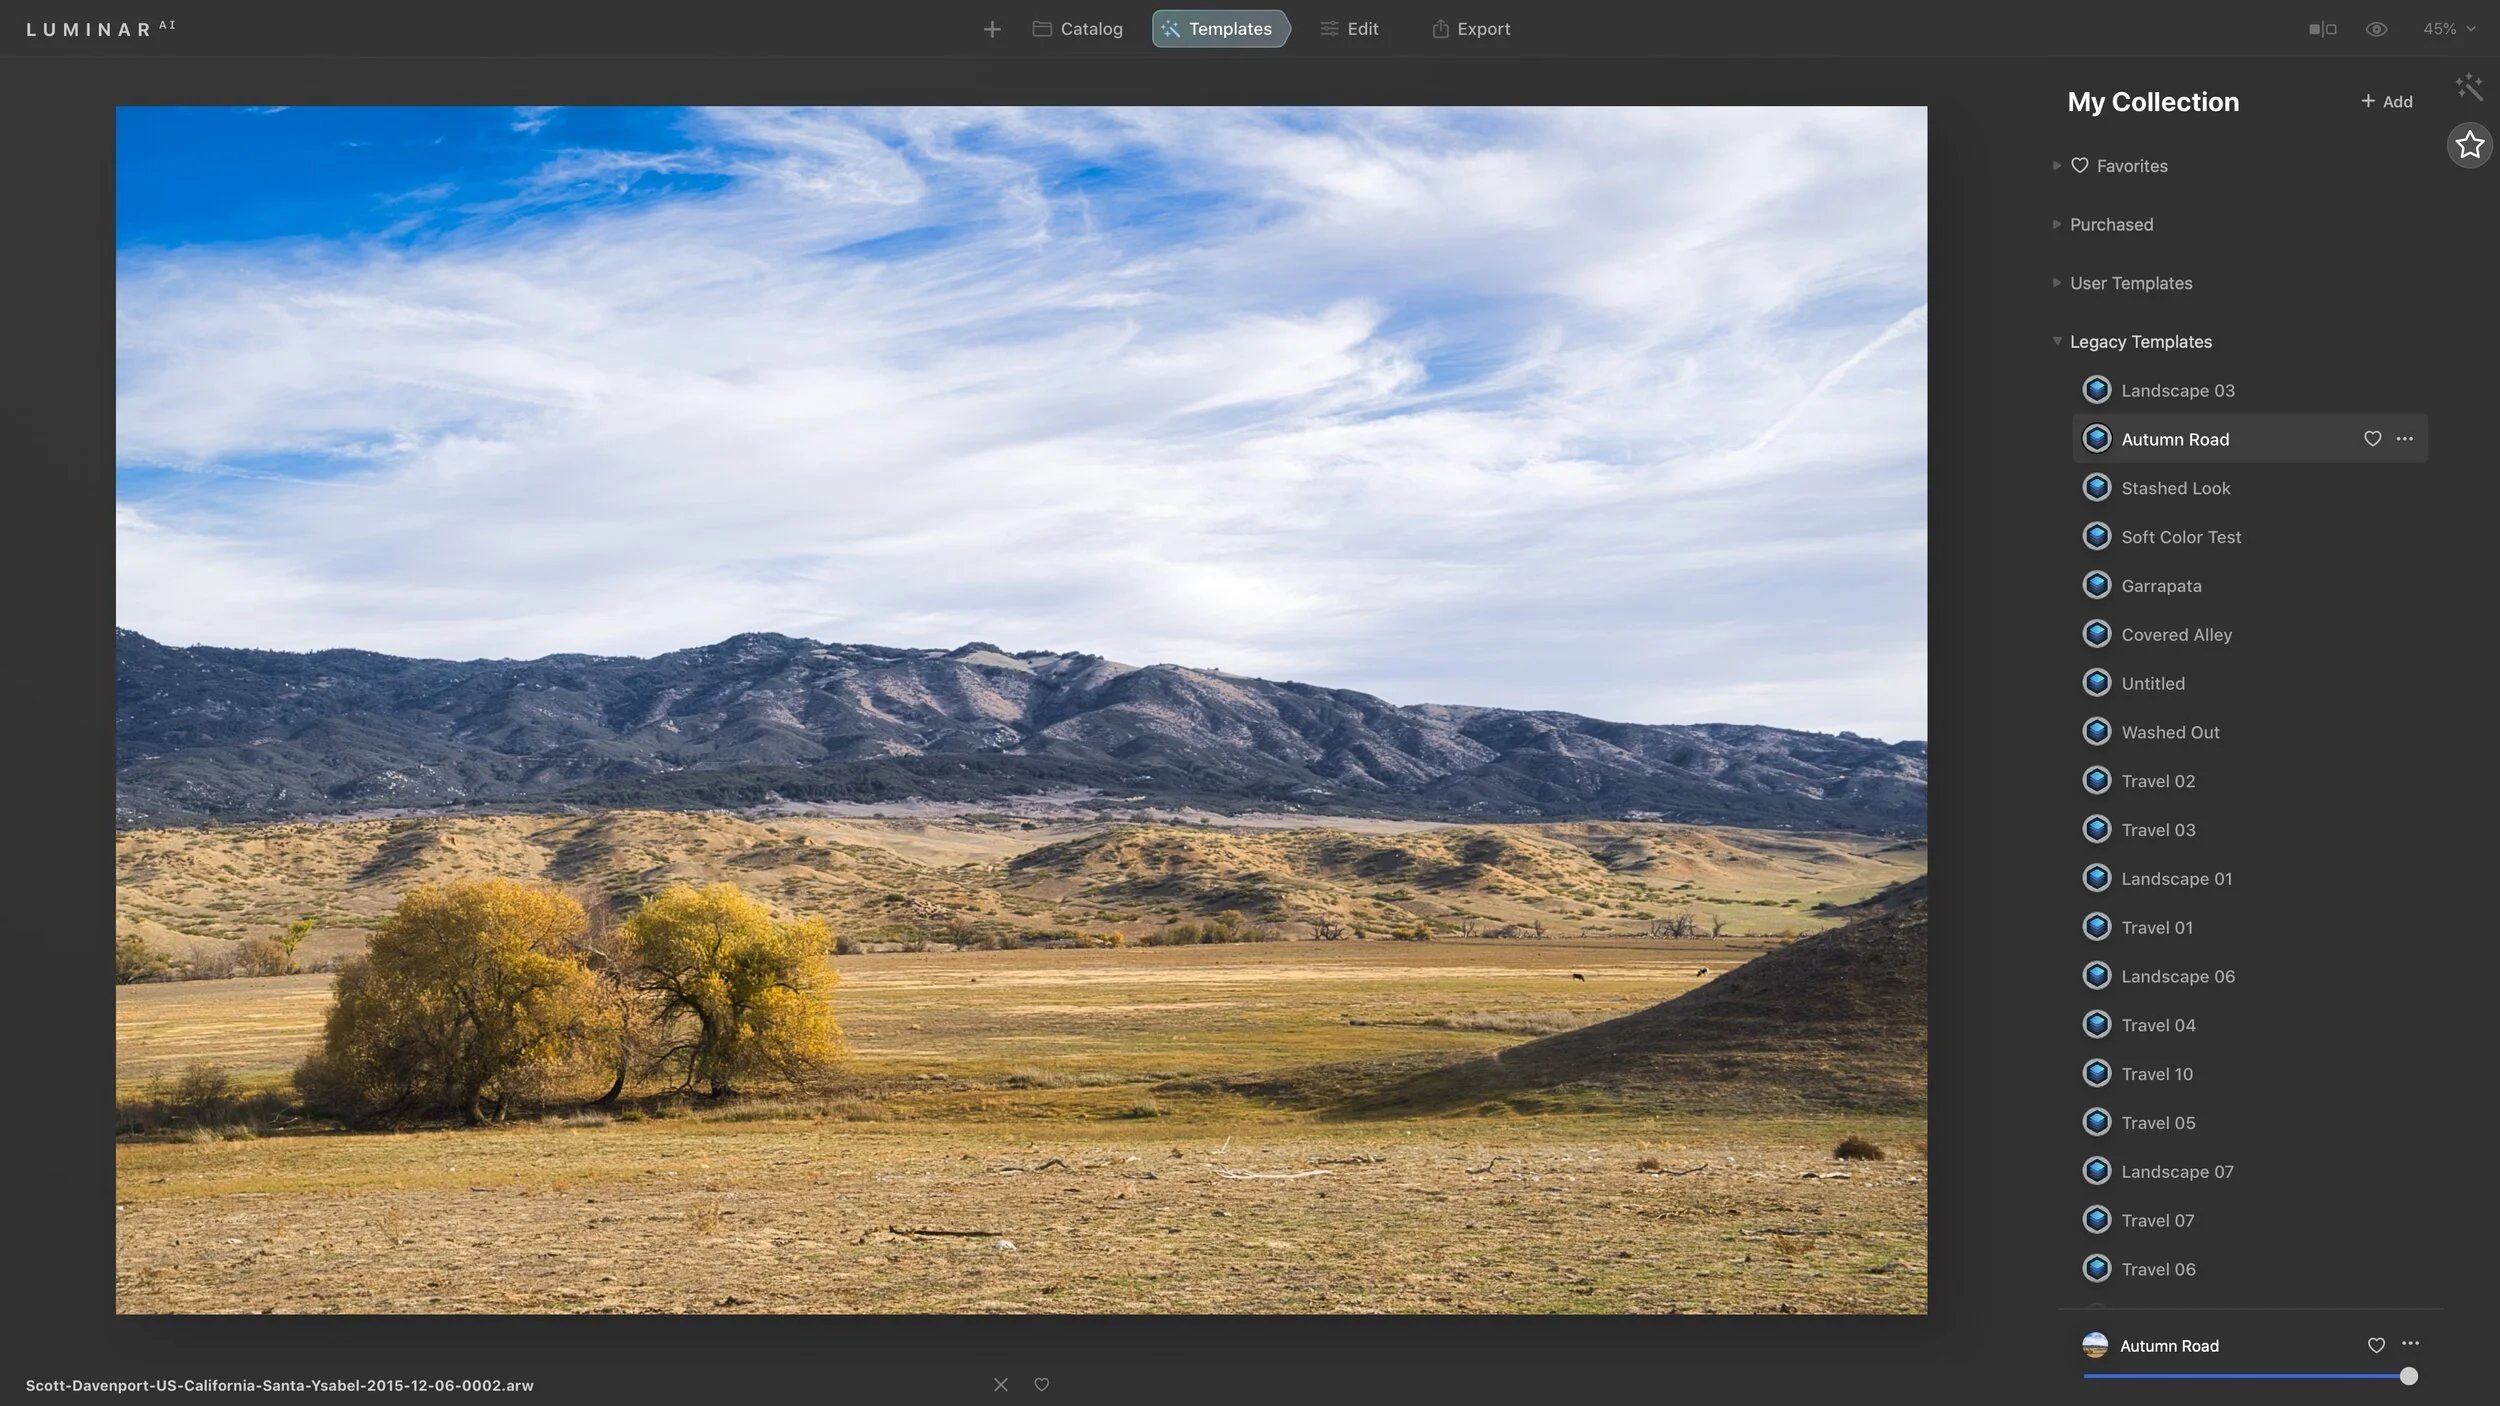2500x1406 pixels.
Task: Click the before/after comparison icon
Action: pos(2321,28)
